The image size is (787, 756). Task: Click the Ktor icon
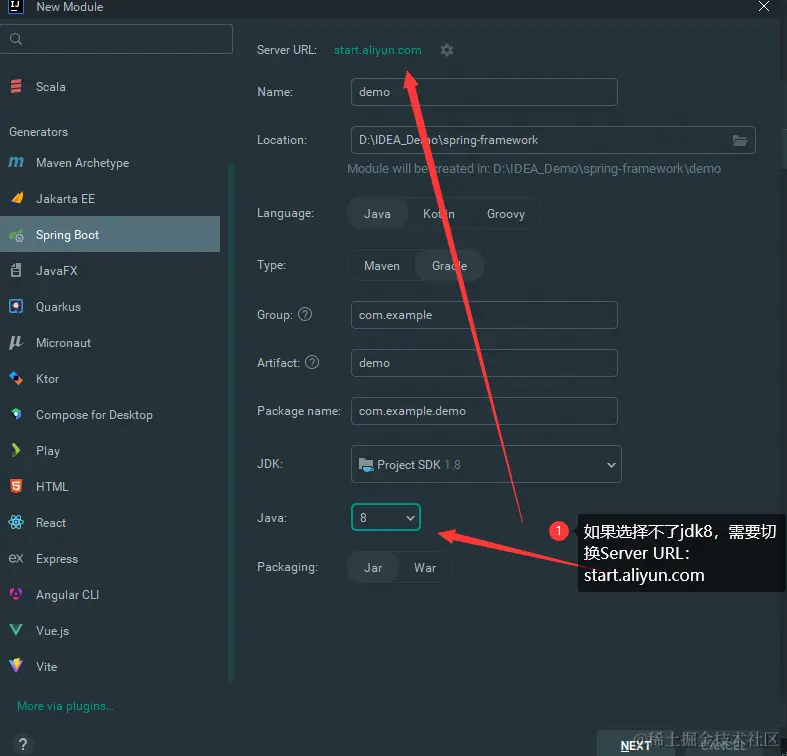[16, 378]
